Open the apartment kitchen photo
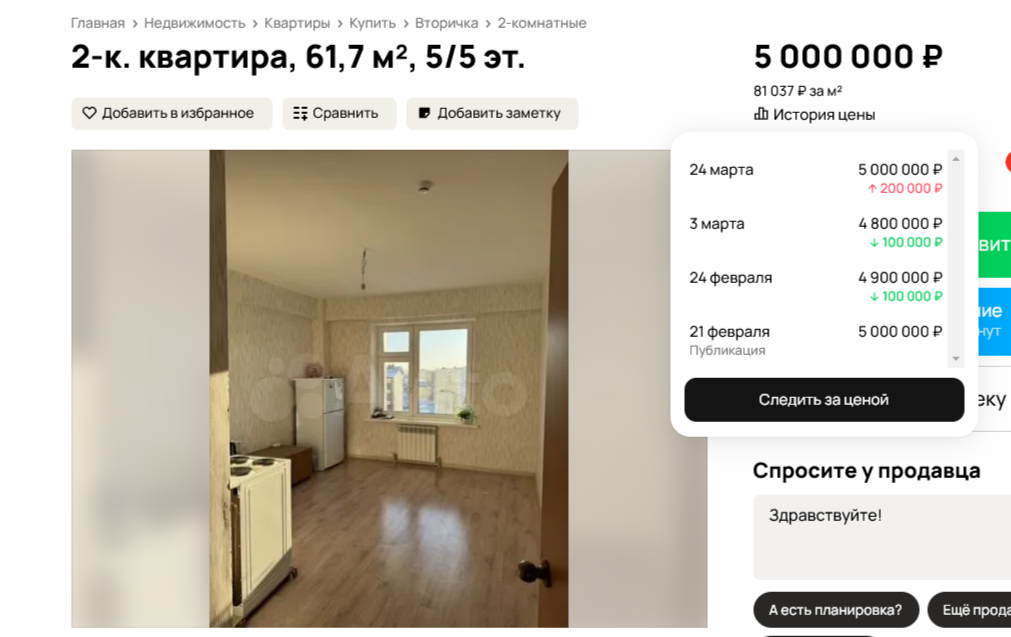The width and height of the screenshot is (1011, 637). click(389, 389)
